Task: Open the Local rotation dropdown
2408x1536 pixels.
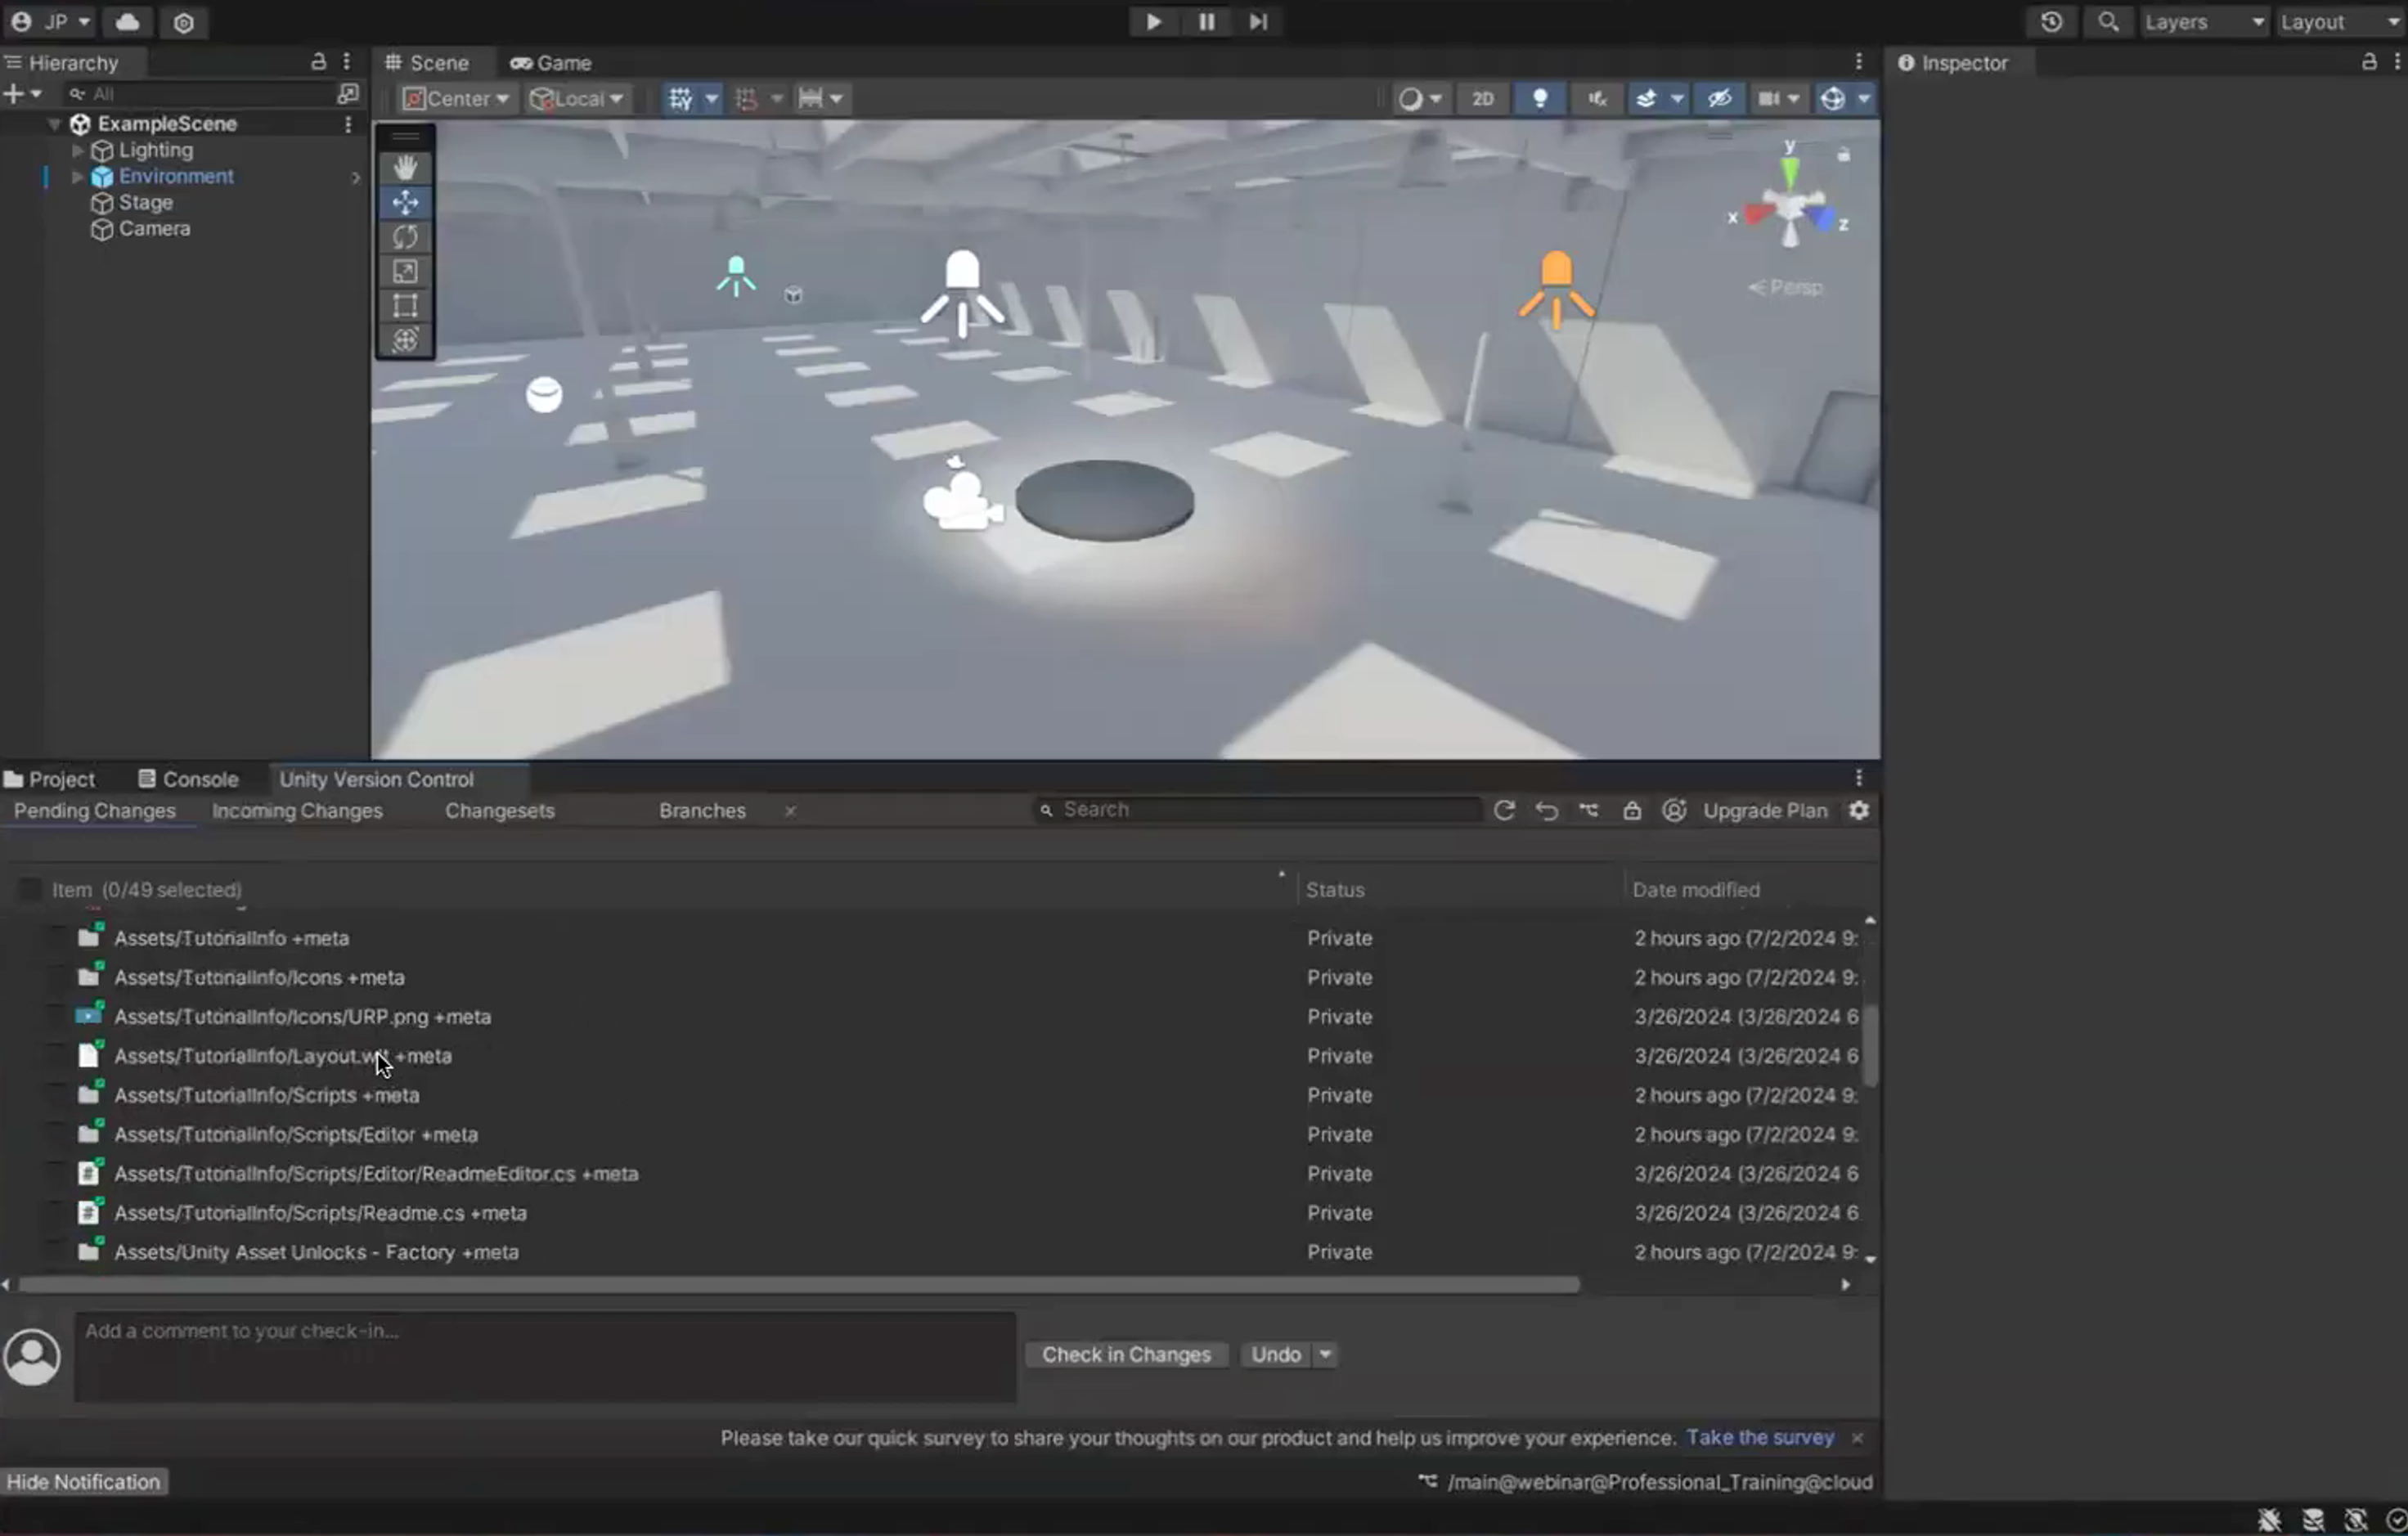Action: [x=577, y=98]
